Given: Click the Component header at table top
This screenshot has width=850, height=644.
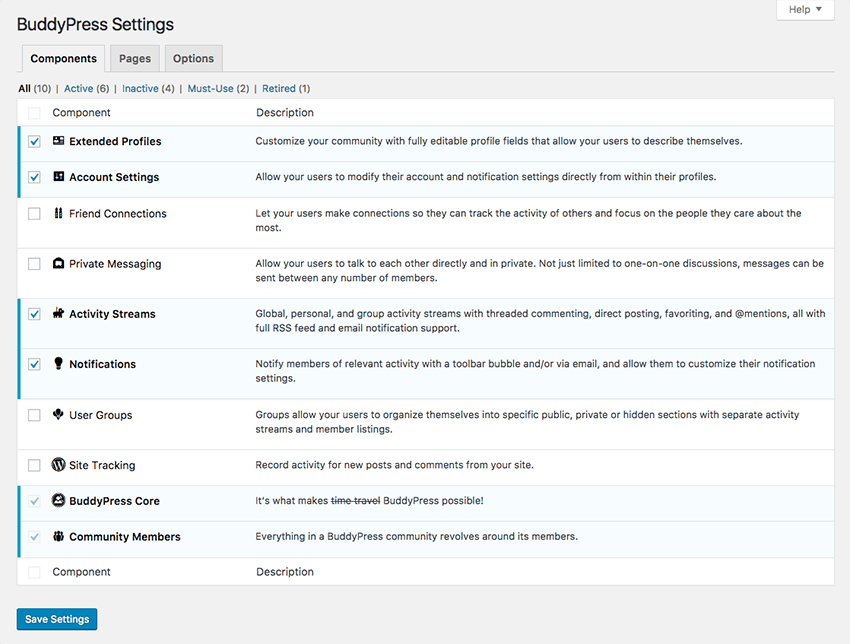Looking at the screenshot, I should point(81,113).
